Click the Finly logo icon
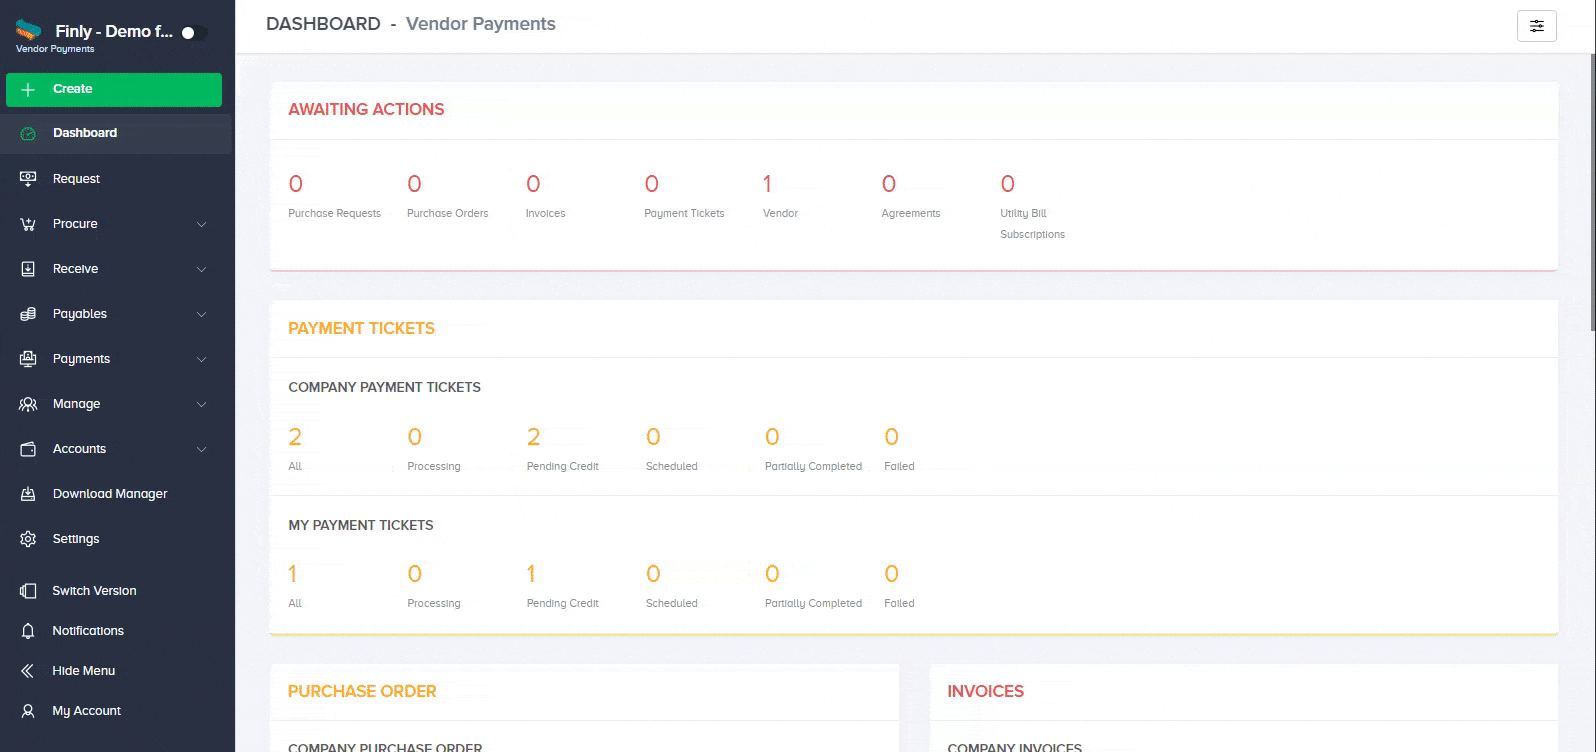Viewport: 1596px width, 752px height. (x=29, y=30)
